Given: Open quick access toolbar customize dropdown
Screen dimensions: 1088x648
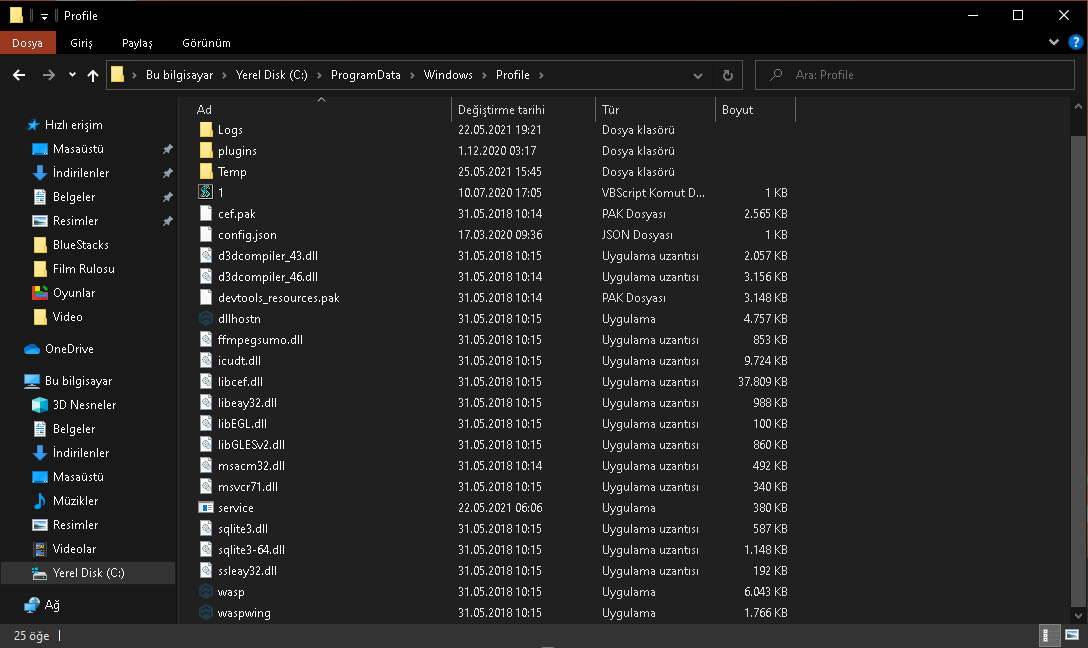Looking at the screenshot, I should [x=44, y=16].
